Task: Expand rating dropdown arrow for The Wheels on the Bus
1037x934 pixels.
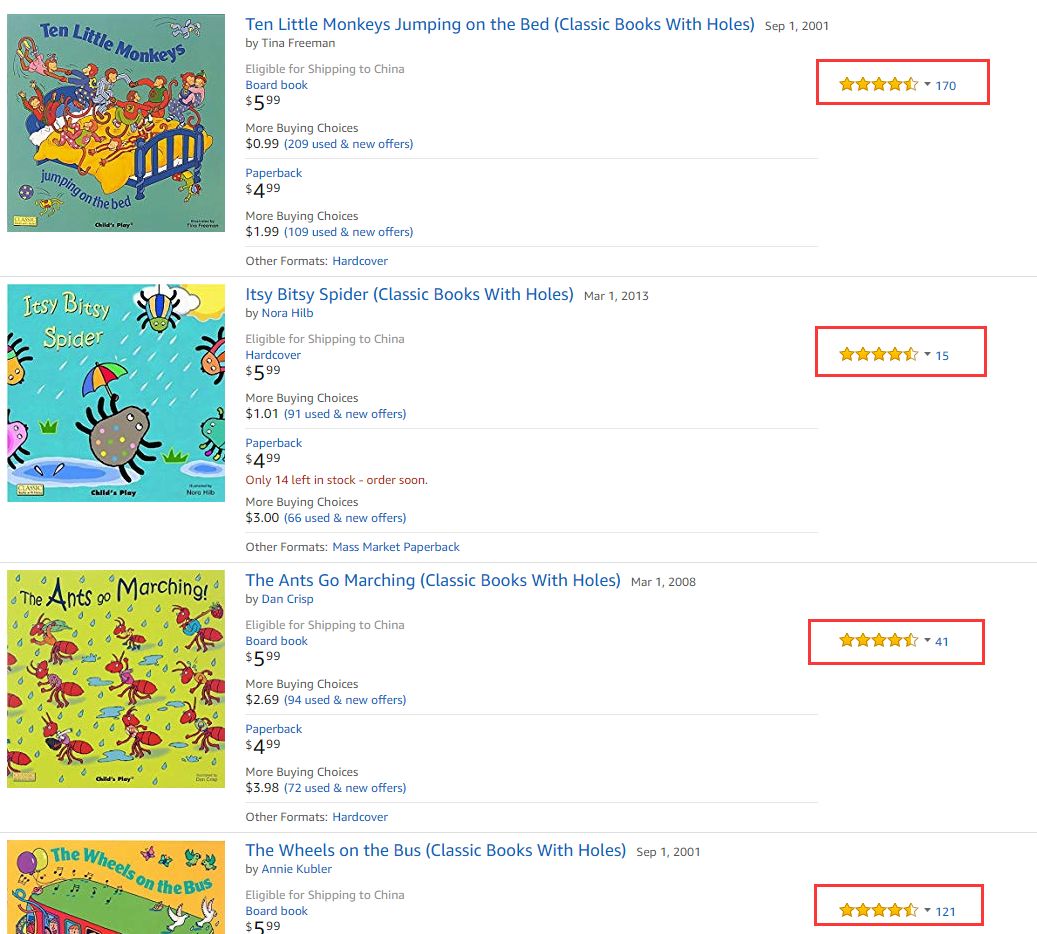Action: (927, 911)
